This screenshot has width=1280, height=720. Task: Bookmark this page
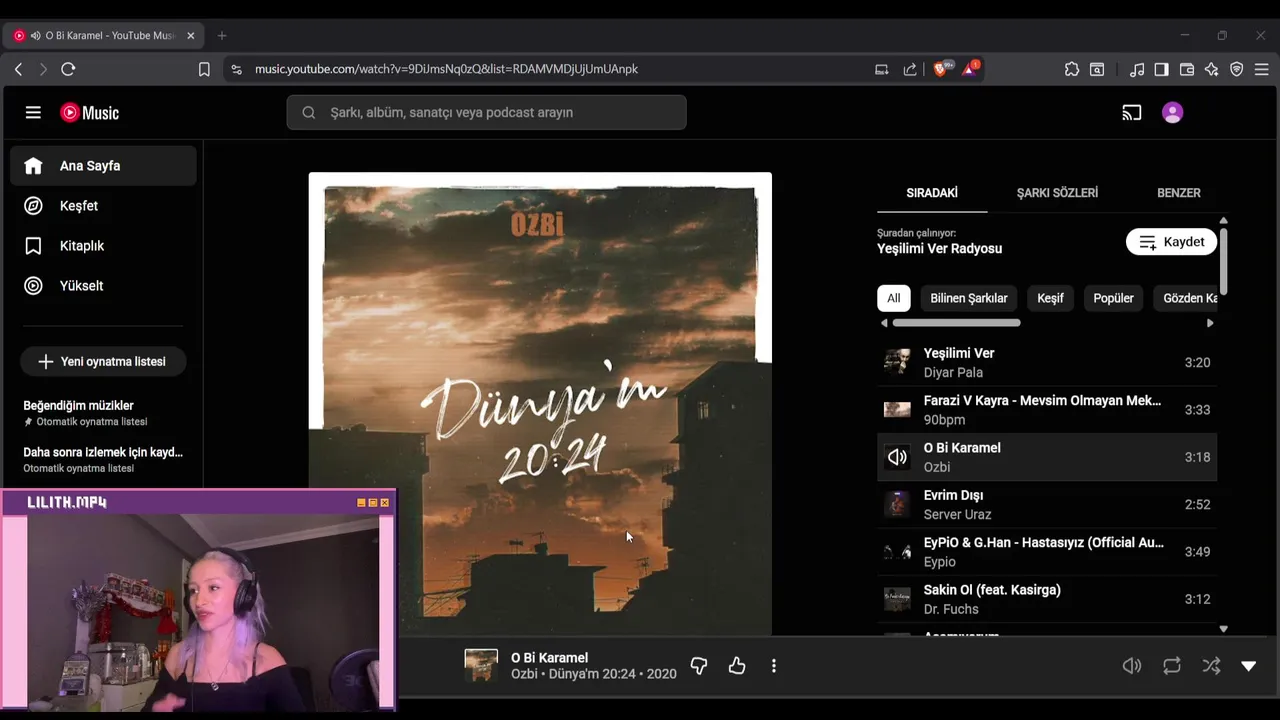coord(204,69)
